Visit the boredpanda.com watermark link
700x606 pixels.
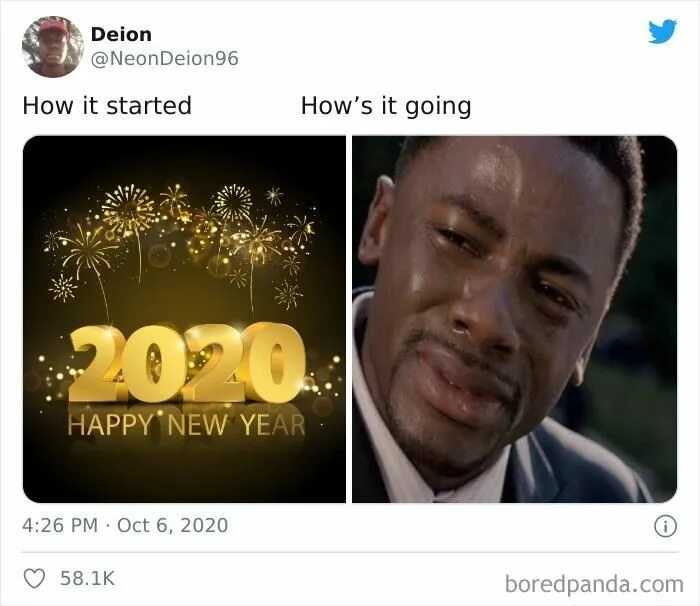(x=594, y=584)
